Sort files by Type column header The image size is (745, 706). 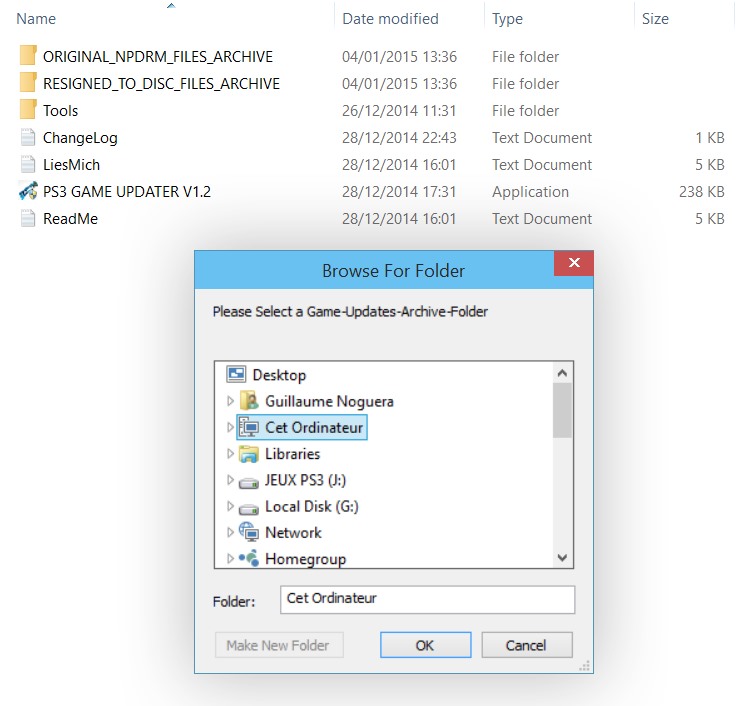507,19
